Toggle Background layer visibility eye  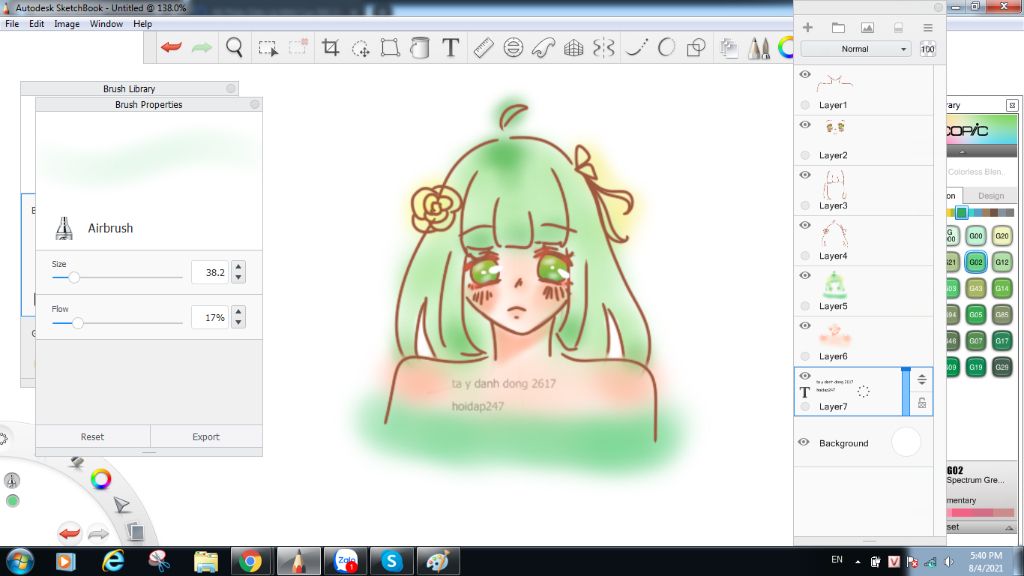804,442
